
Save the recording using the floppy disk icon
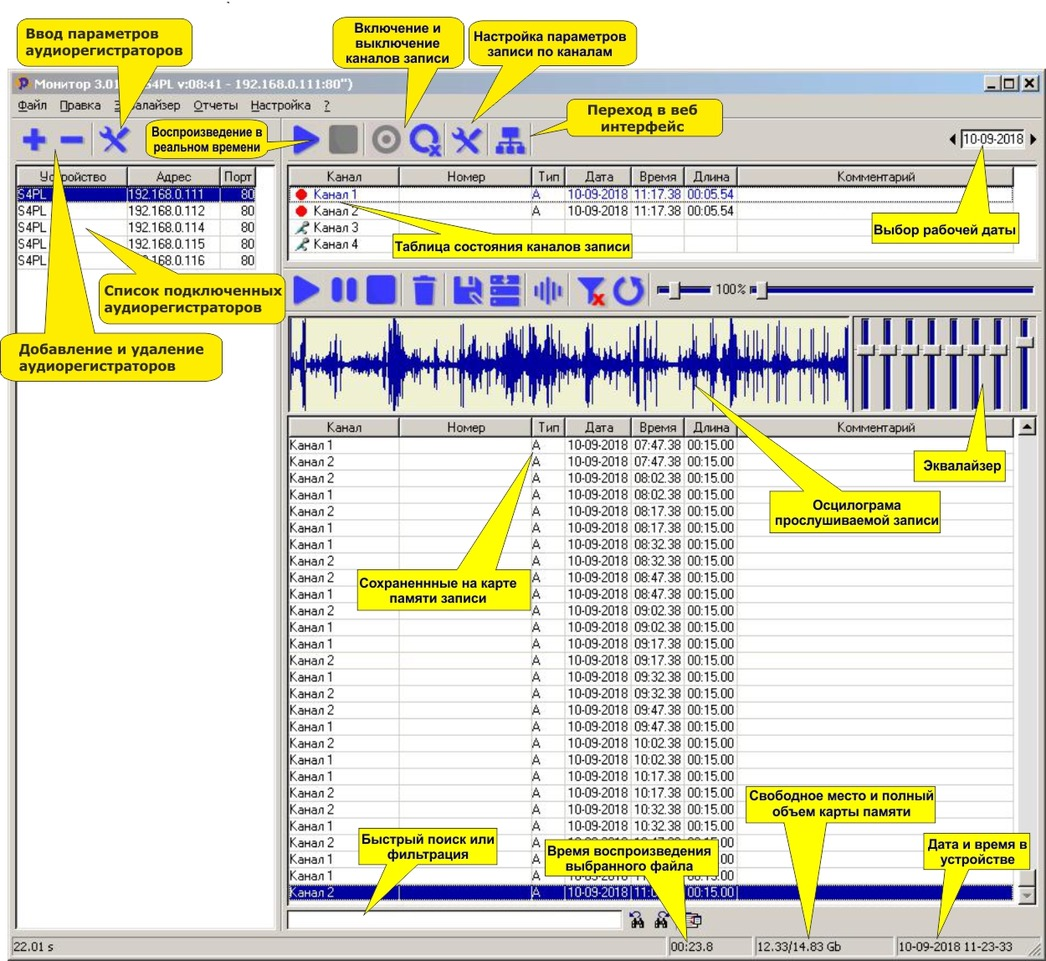pyautogui.click(x=467, y=291)
